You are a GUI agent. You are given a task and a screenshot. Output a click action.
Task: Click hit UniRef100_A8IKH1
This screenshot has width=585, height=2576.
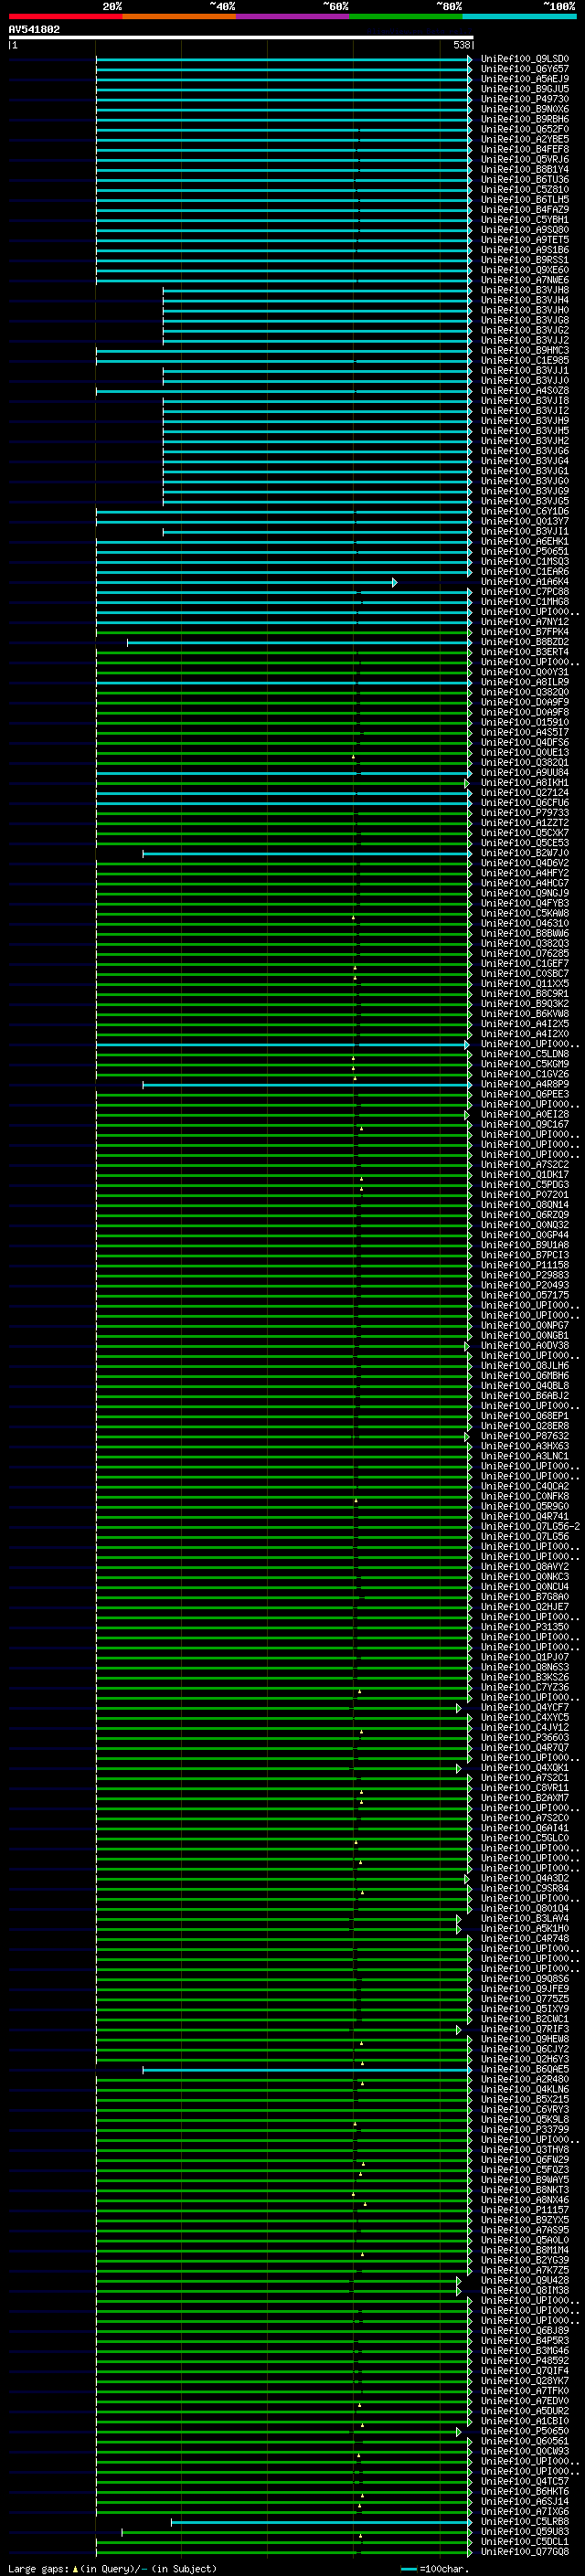click(x=524, y=783)
